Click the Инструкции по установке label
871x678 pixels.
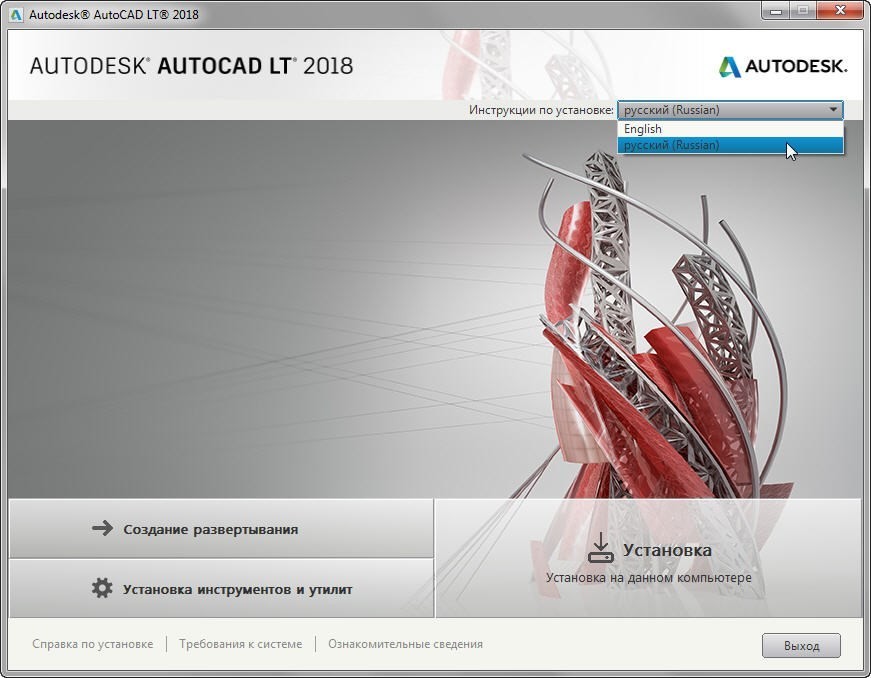click(541, 110)
